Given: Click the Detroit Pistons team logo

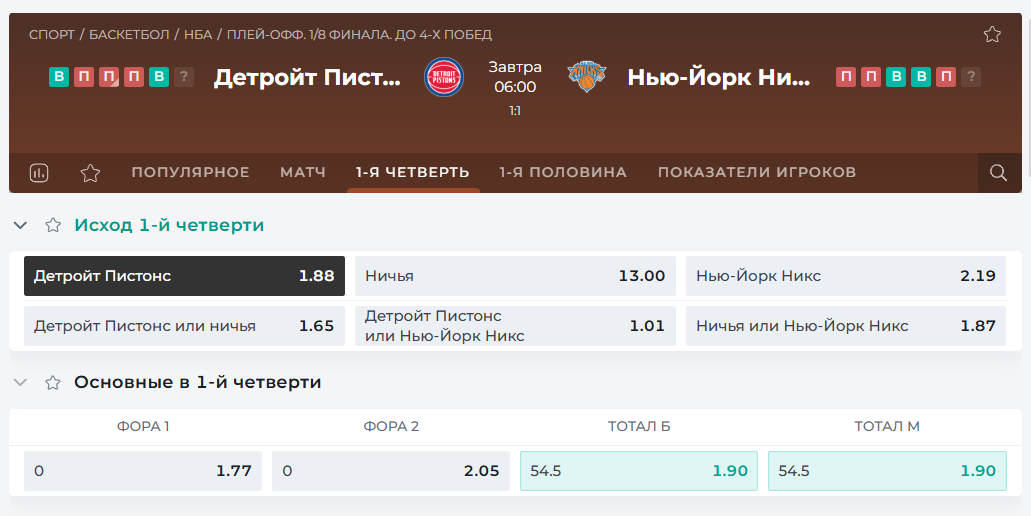Looking at the screenshot, I should point(444,77).
